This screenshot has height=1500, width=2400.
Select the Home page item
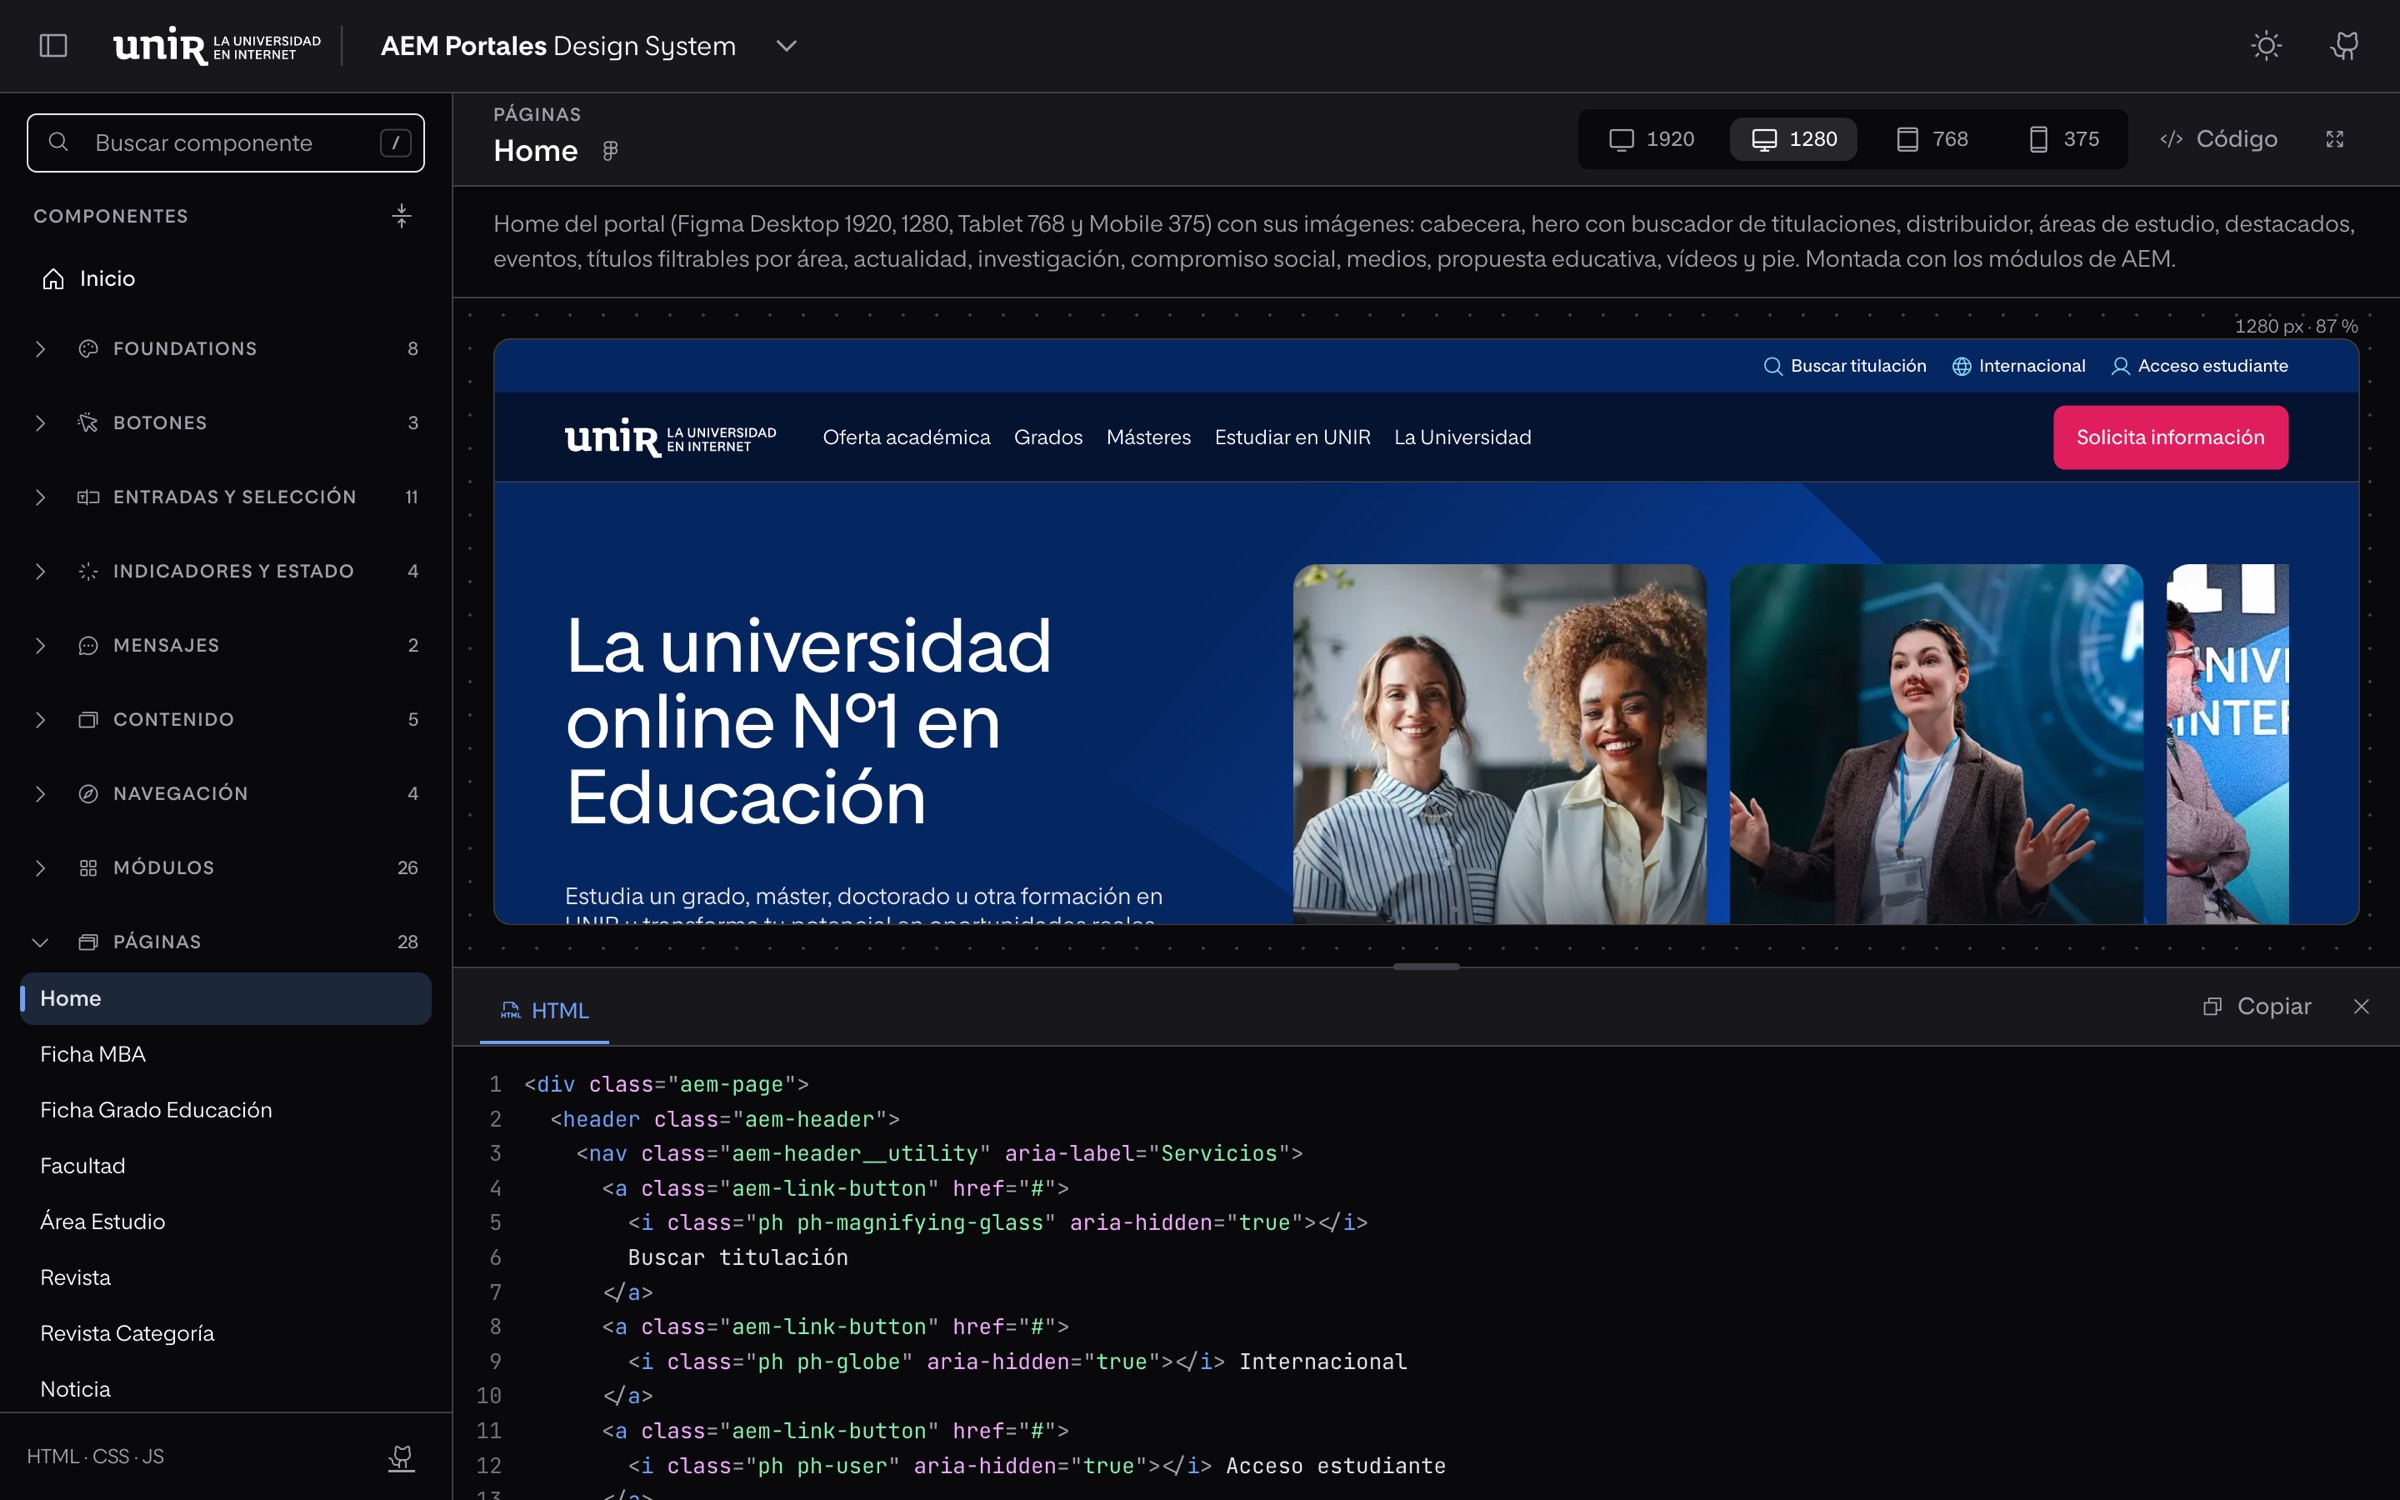(226, 998)
